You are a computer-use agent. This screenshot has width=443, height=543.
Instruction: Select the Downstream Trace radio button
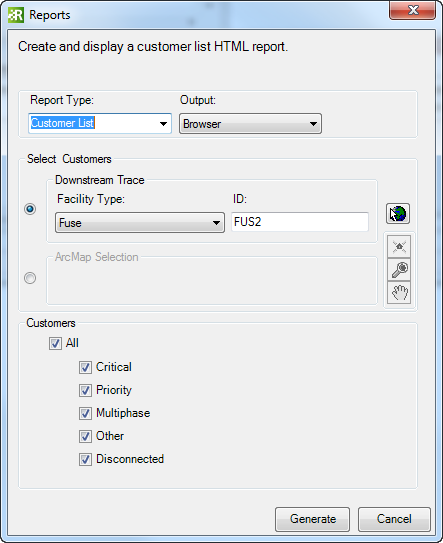pyautogui.click(x=30, y=209)
